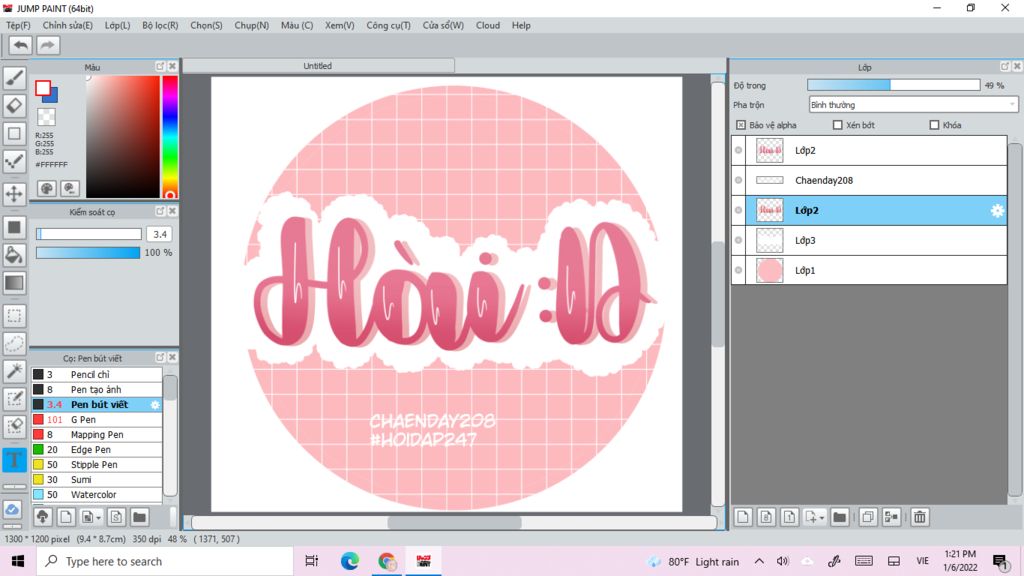Click the canvas horizontal scrollbar
1024x576 pixels.
coord(455,522)
